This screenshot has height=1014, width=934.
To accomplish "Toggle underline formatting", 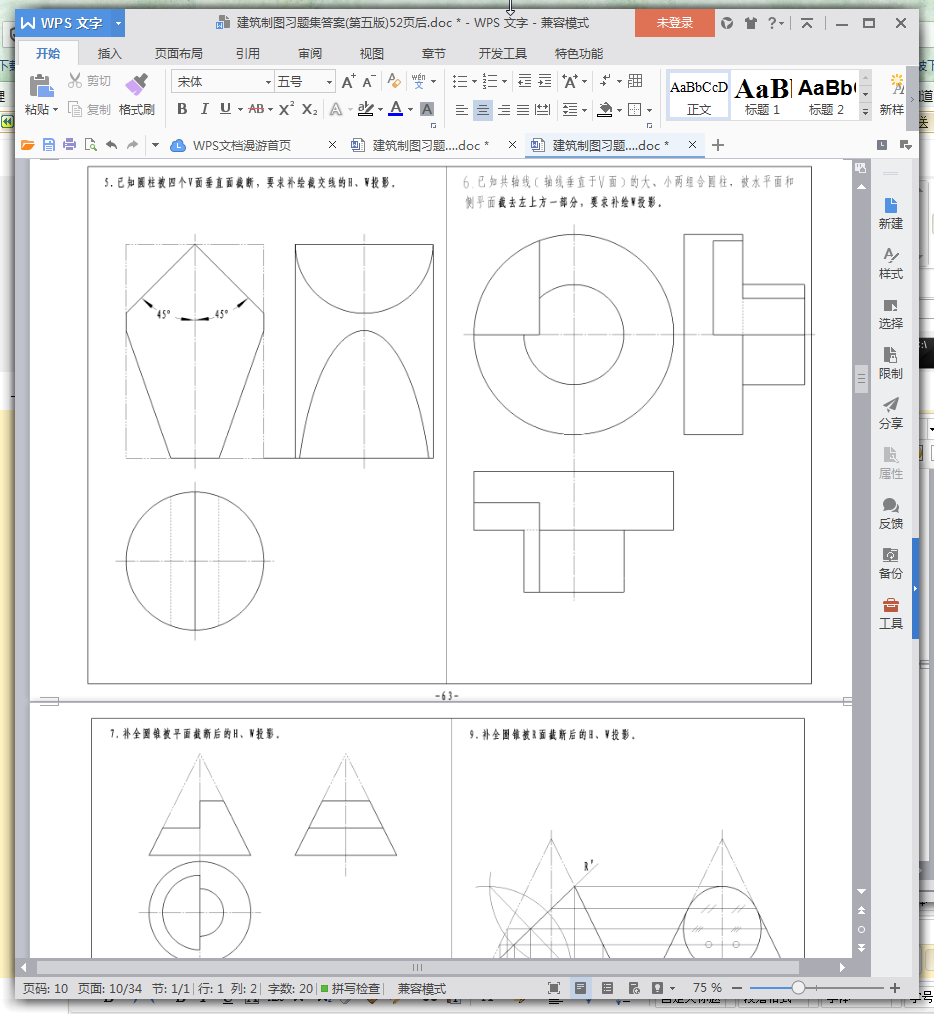I will [x=225, y=109].
